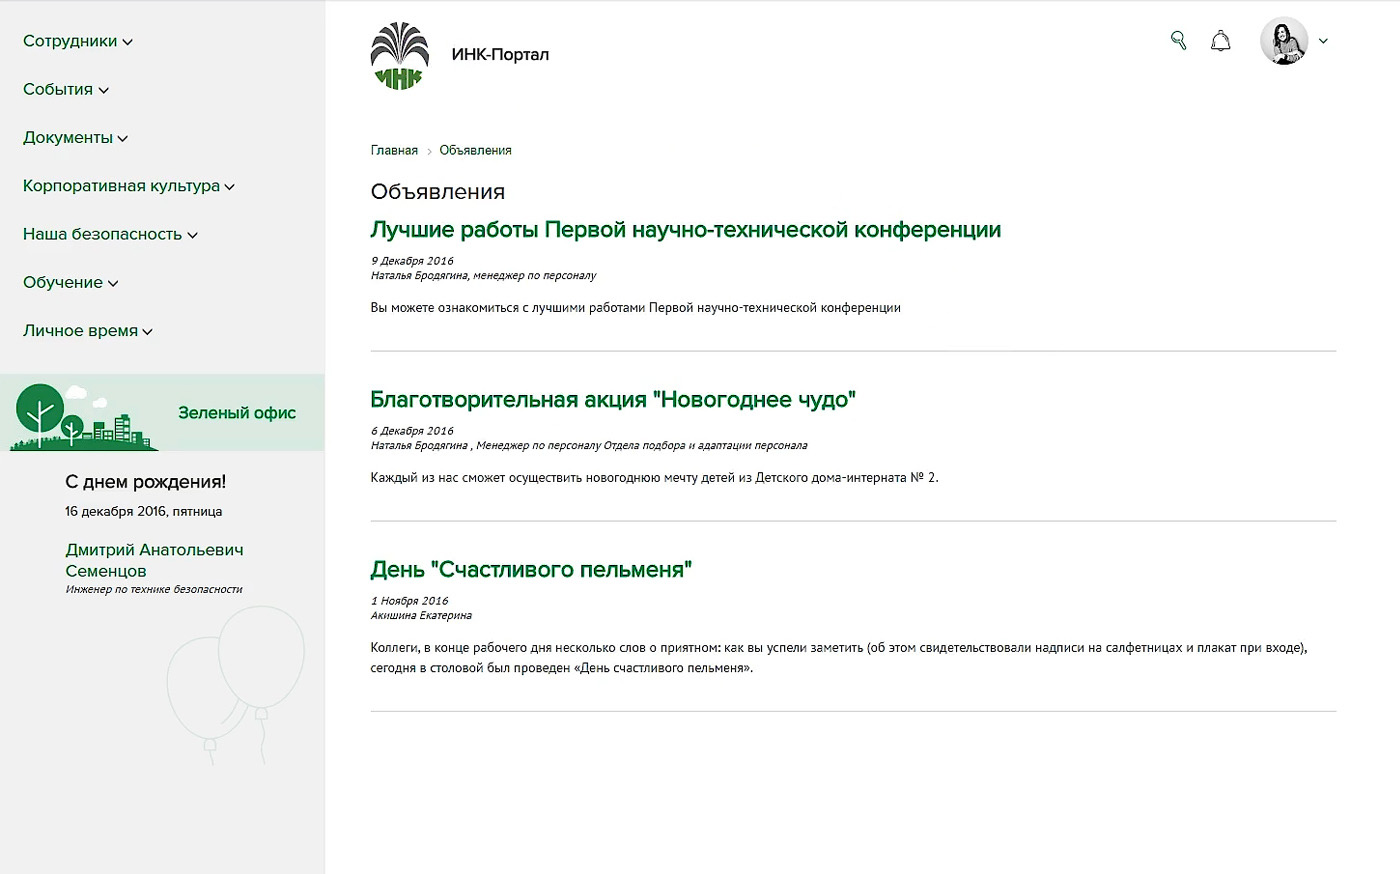Click Главная in the breadcrumb trail
This screenshot has height=874, width=1400.
click(394, 149)
